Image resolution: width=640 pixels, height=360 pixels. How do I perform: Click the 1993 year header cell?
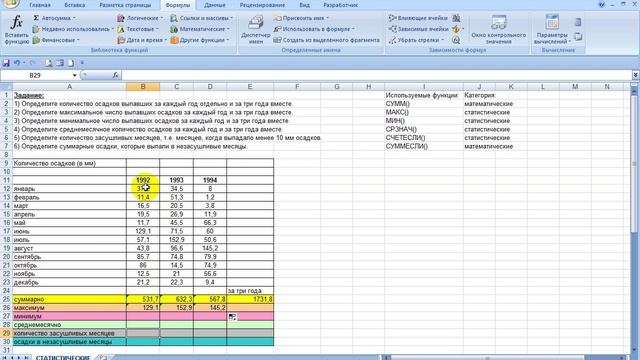pyautogui.click(x=176, y=180)
